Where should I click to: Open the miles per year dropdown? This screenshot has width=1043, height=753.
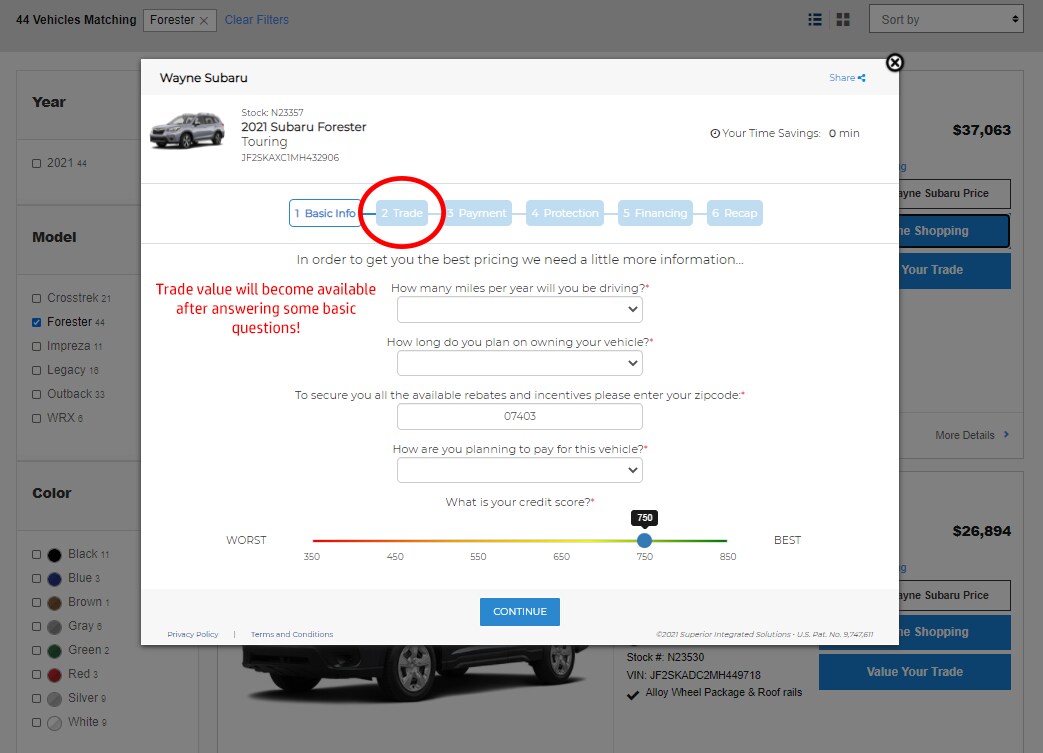tap(520, 309)
